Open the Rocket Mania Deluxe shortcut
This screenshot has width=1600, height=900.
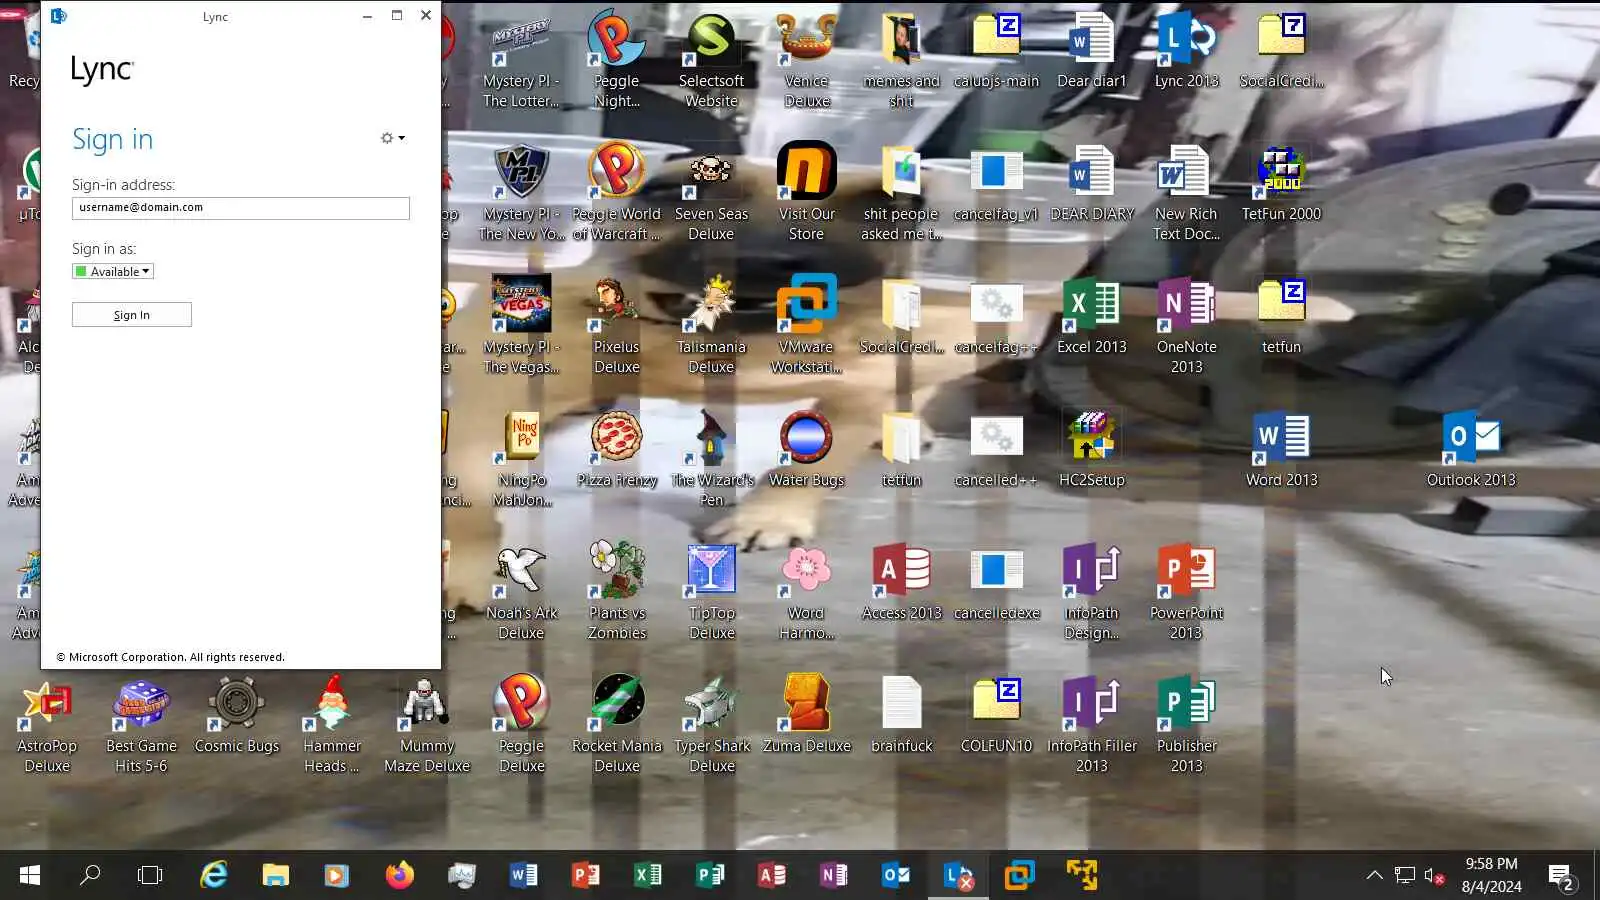point(617,725)
